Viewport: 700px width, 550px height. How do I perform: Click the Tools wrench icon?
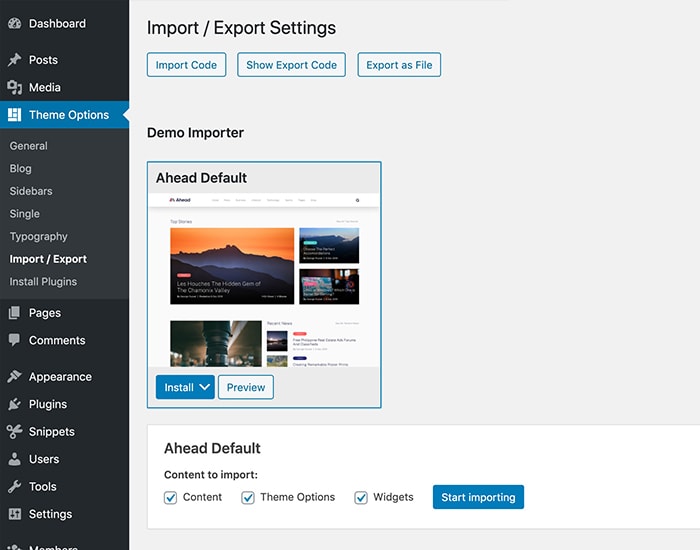(x=14, y=487)
